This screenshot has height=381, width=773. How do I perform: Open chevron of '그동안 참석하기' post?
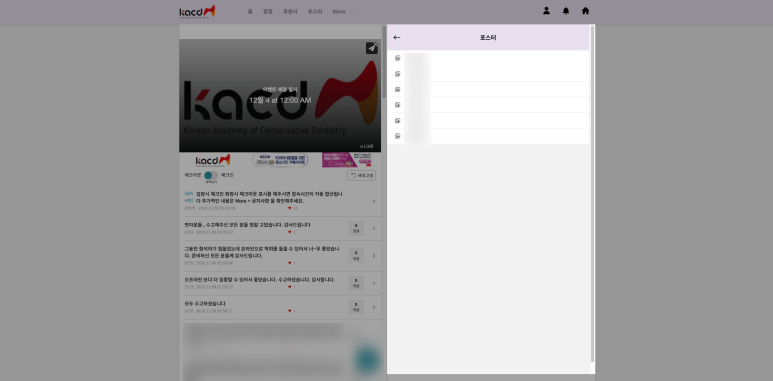pyautogui.click(x=374, y=256)
